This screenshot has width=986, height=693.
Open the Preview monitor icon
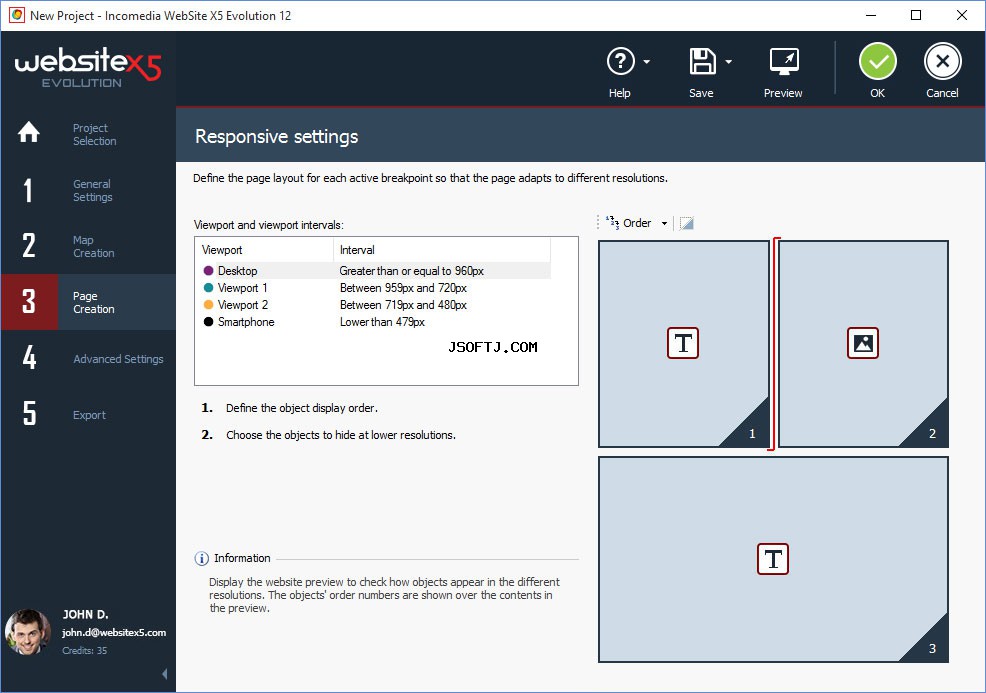click(784, 62)
